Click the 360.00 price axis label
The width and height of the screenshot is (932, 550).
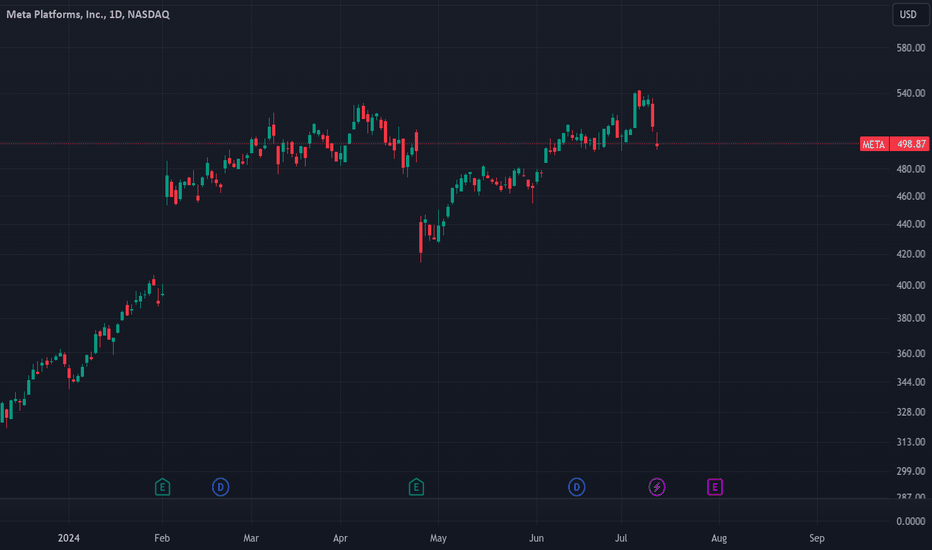tap(911, 354)
